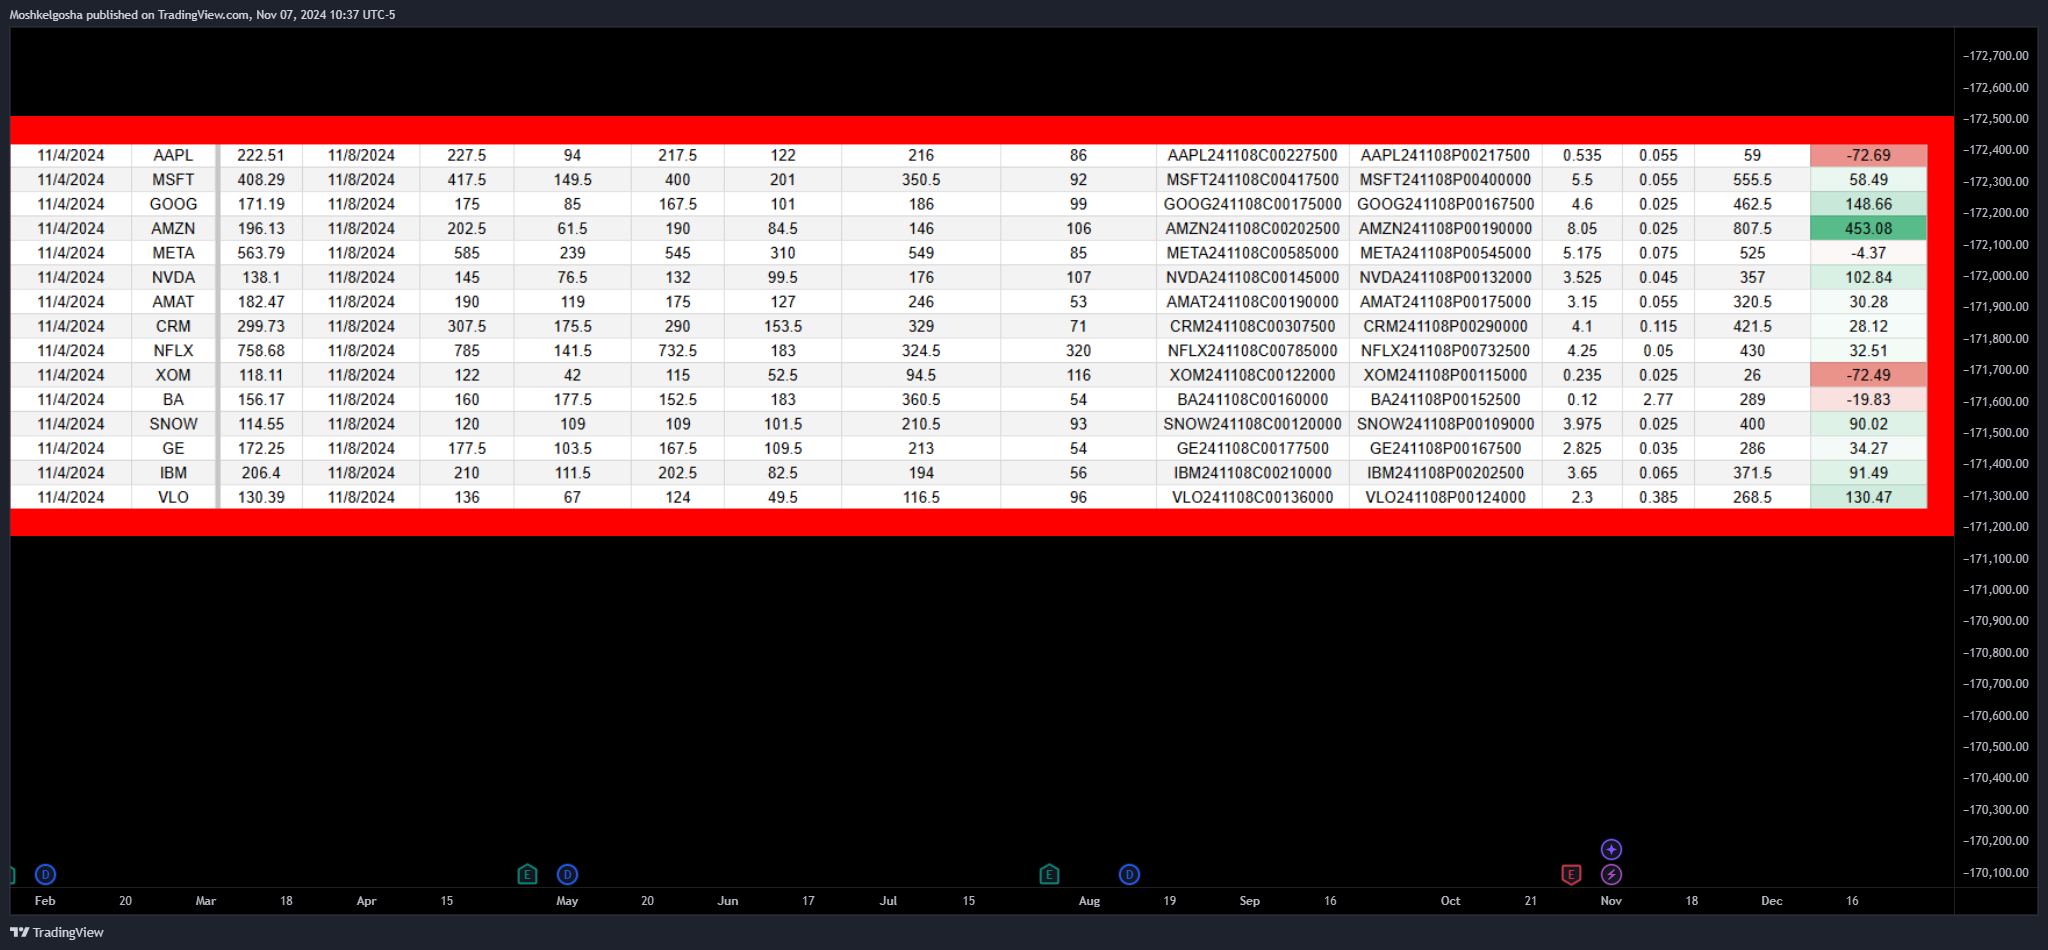Click the 11/4/2024 date in IBM row
The image size is (2048, 950).
[70, 473]
